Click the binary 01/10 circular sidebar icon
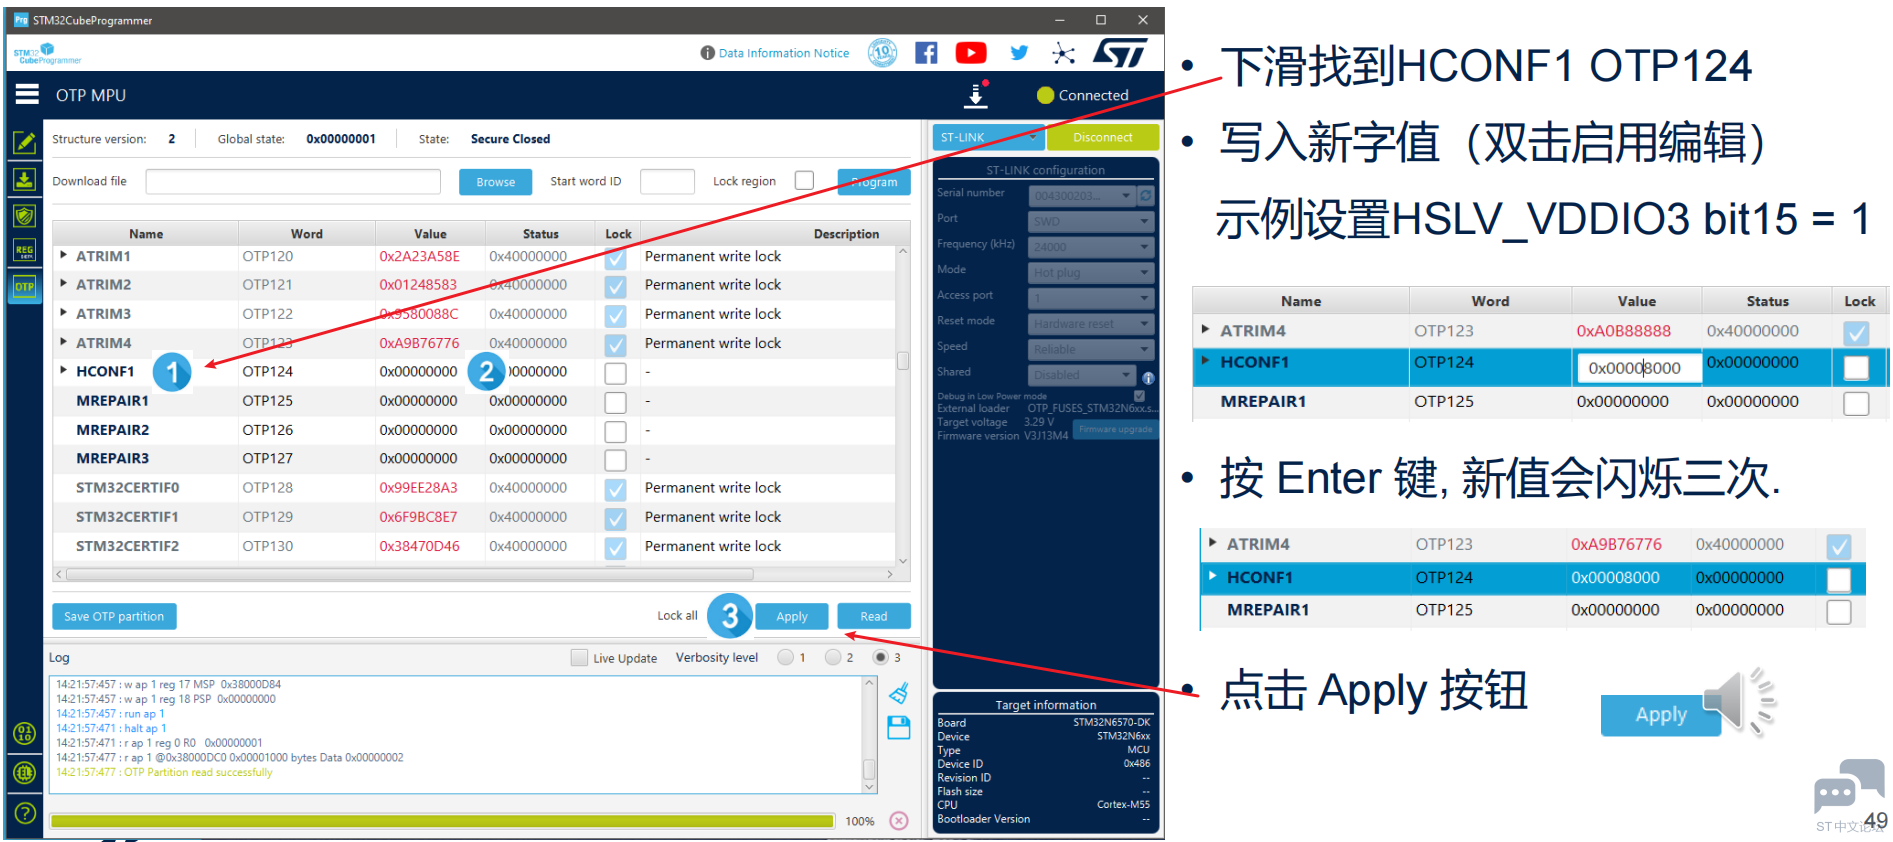The image size is (1893, 842). click(25, 734)
